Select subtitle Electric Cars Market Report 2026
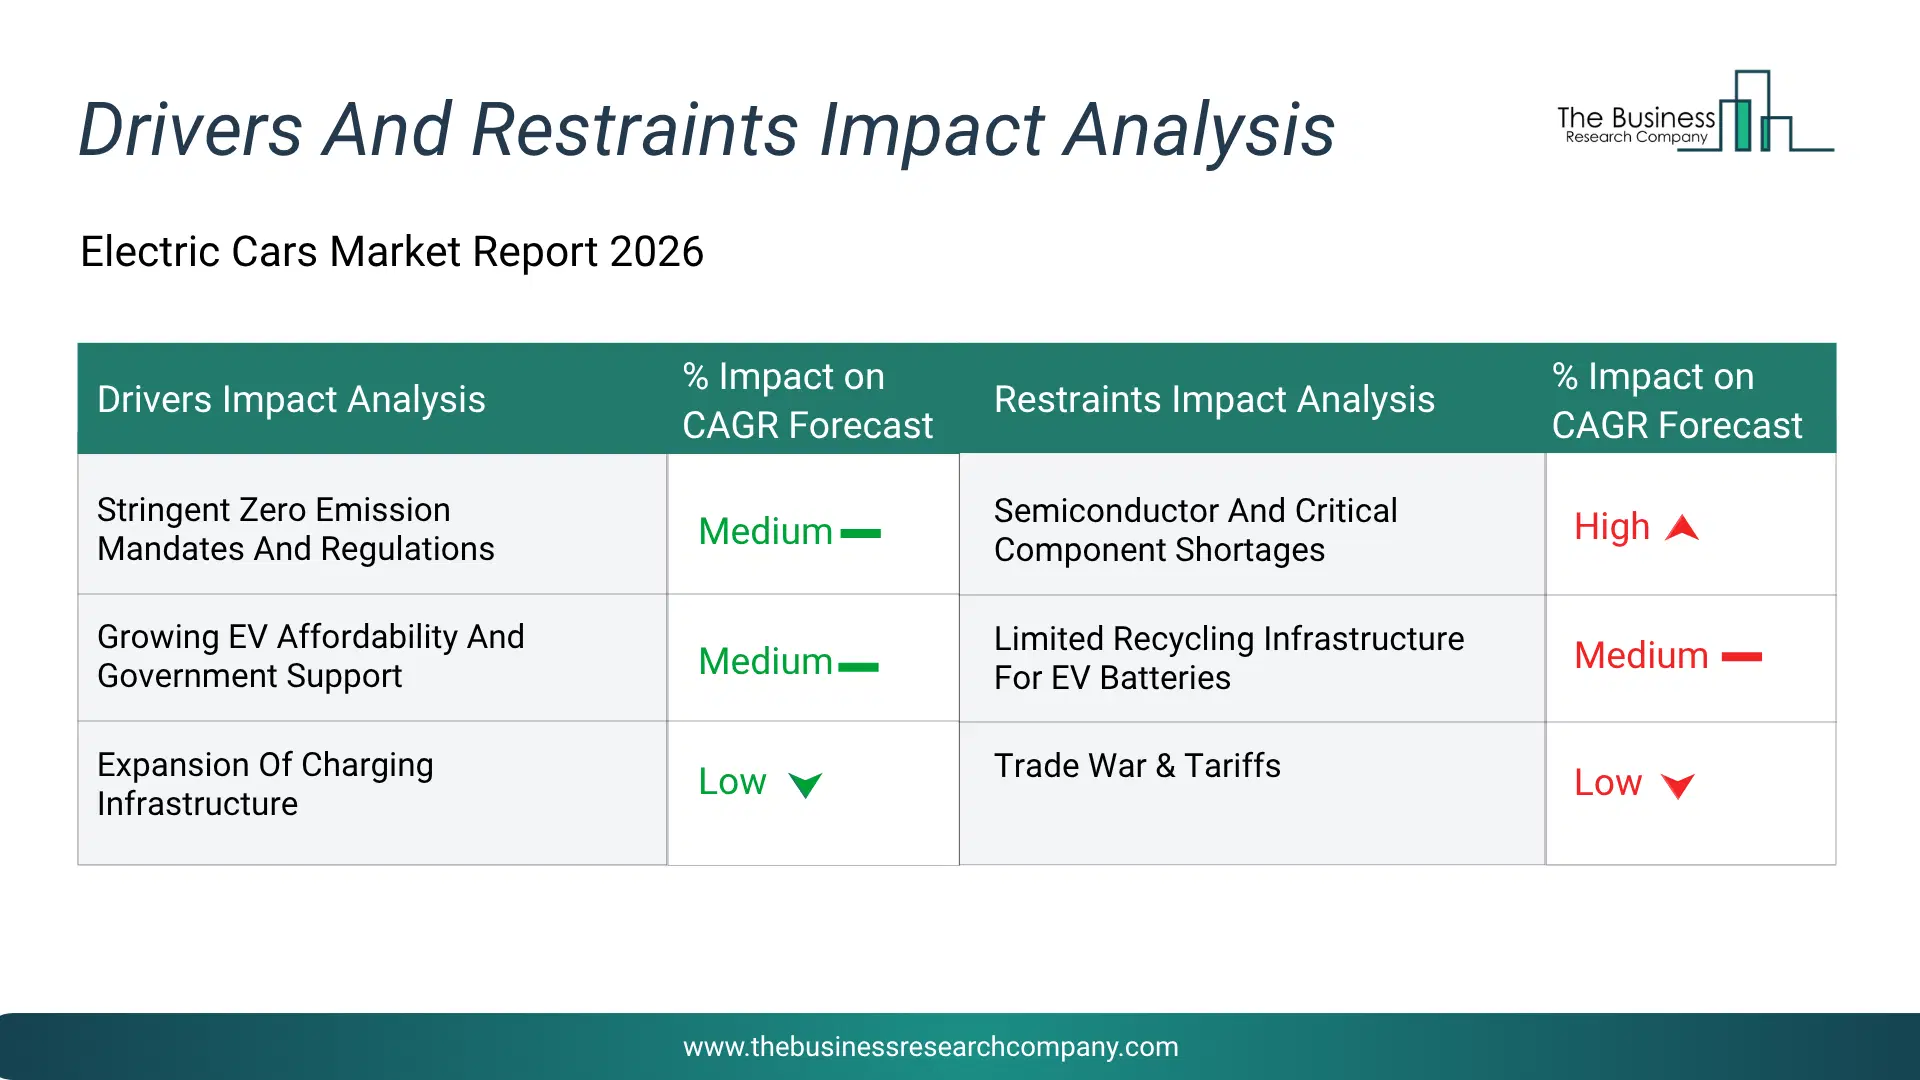Screen dimensions: 1920x1080 (x=392, y=252)
